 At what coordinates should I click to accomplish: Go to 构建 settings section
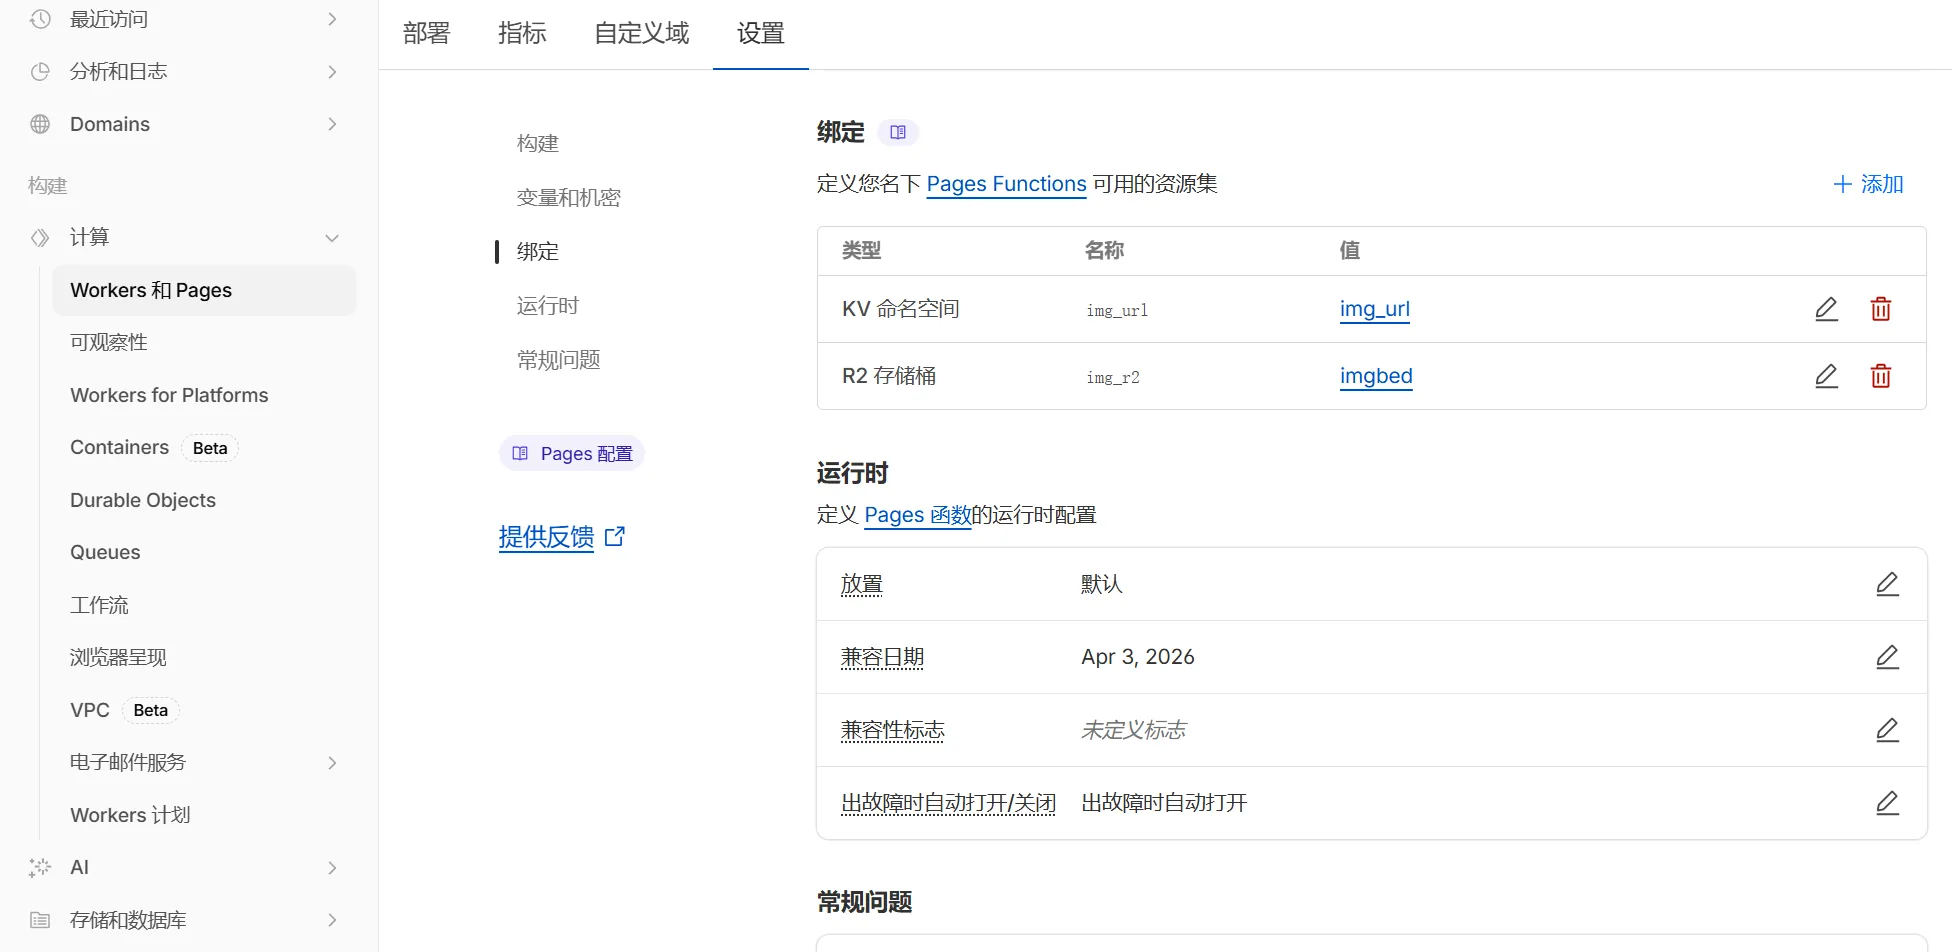click(538, 143)
